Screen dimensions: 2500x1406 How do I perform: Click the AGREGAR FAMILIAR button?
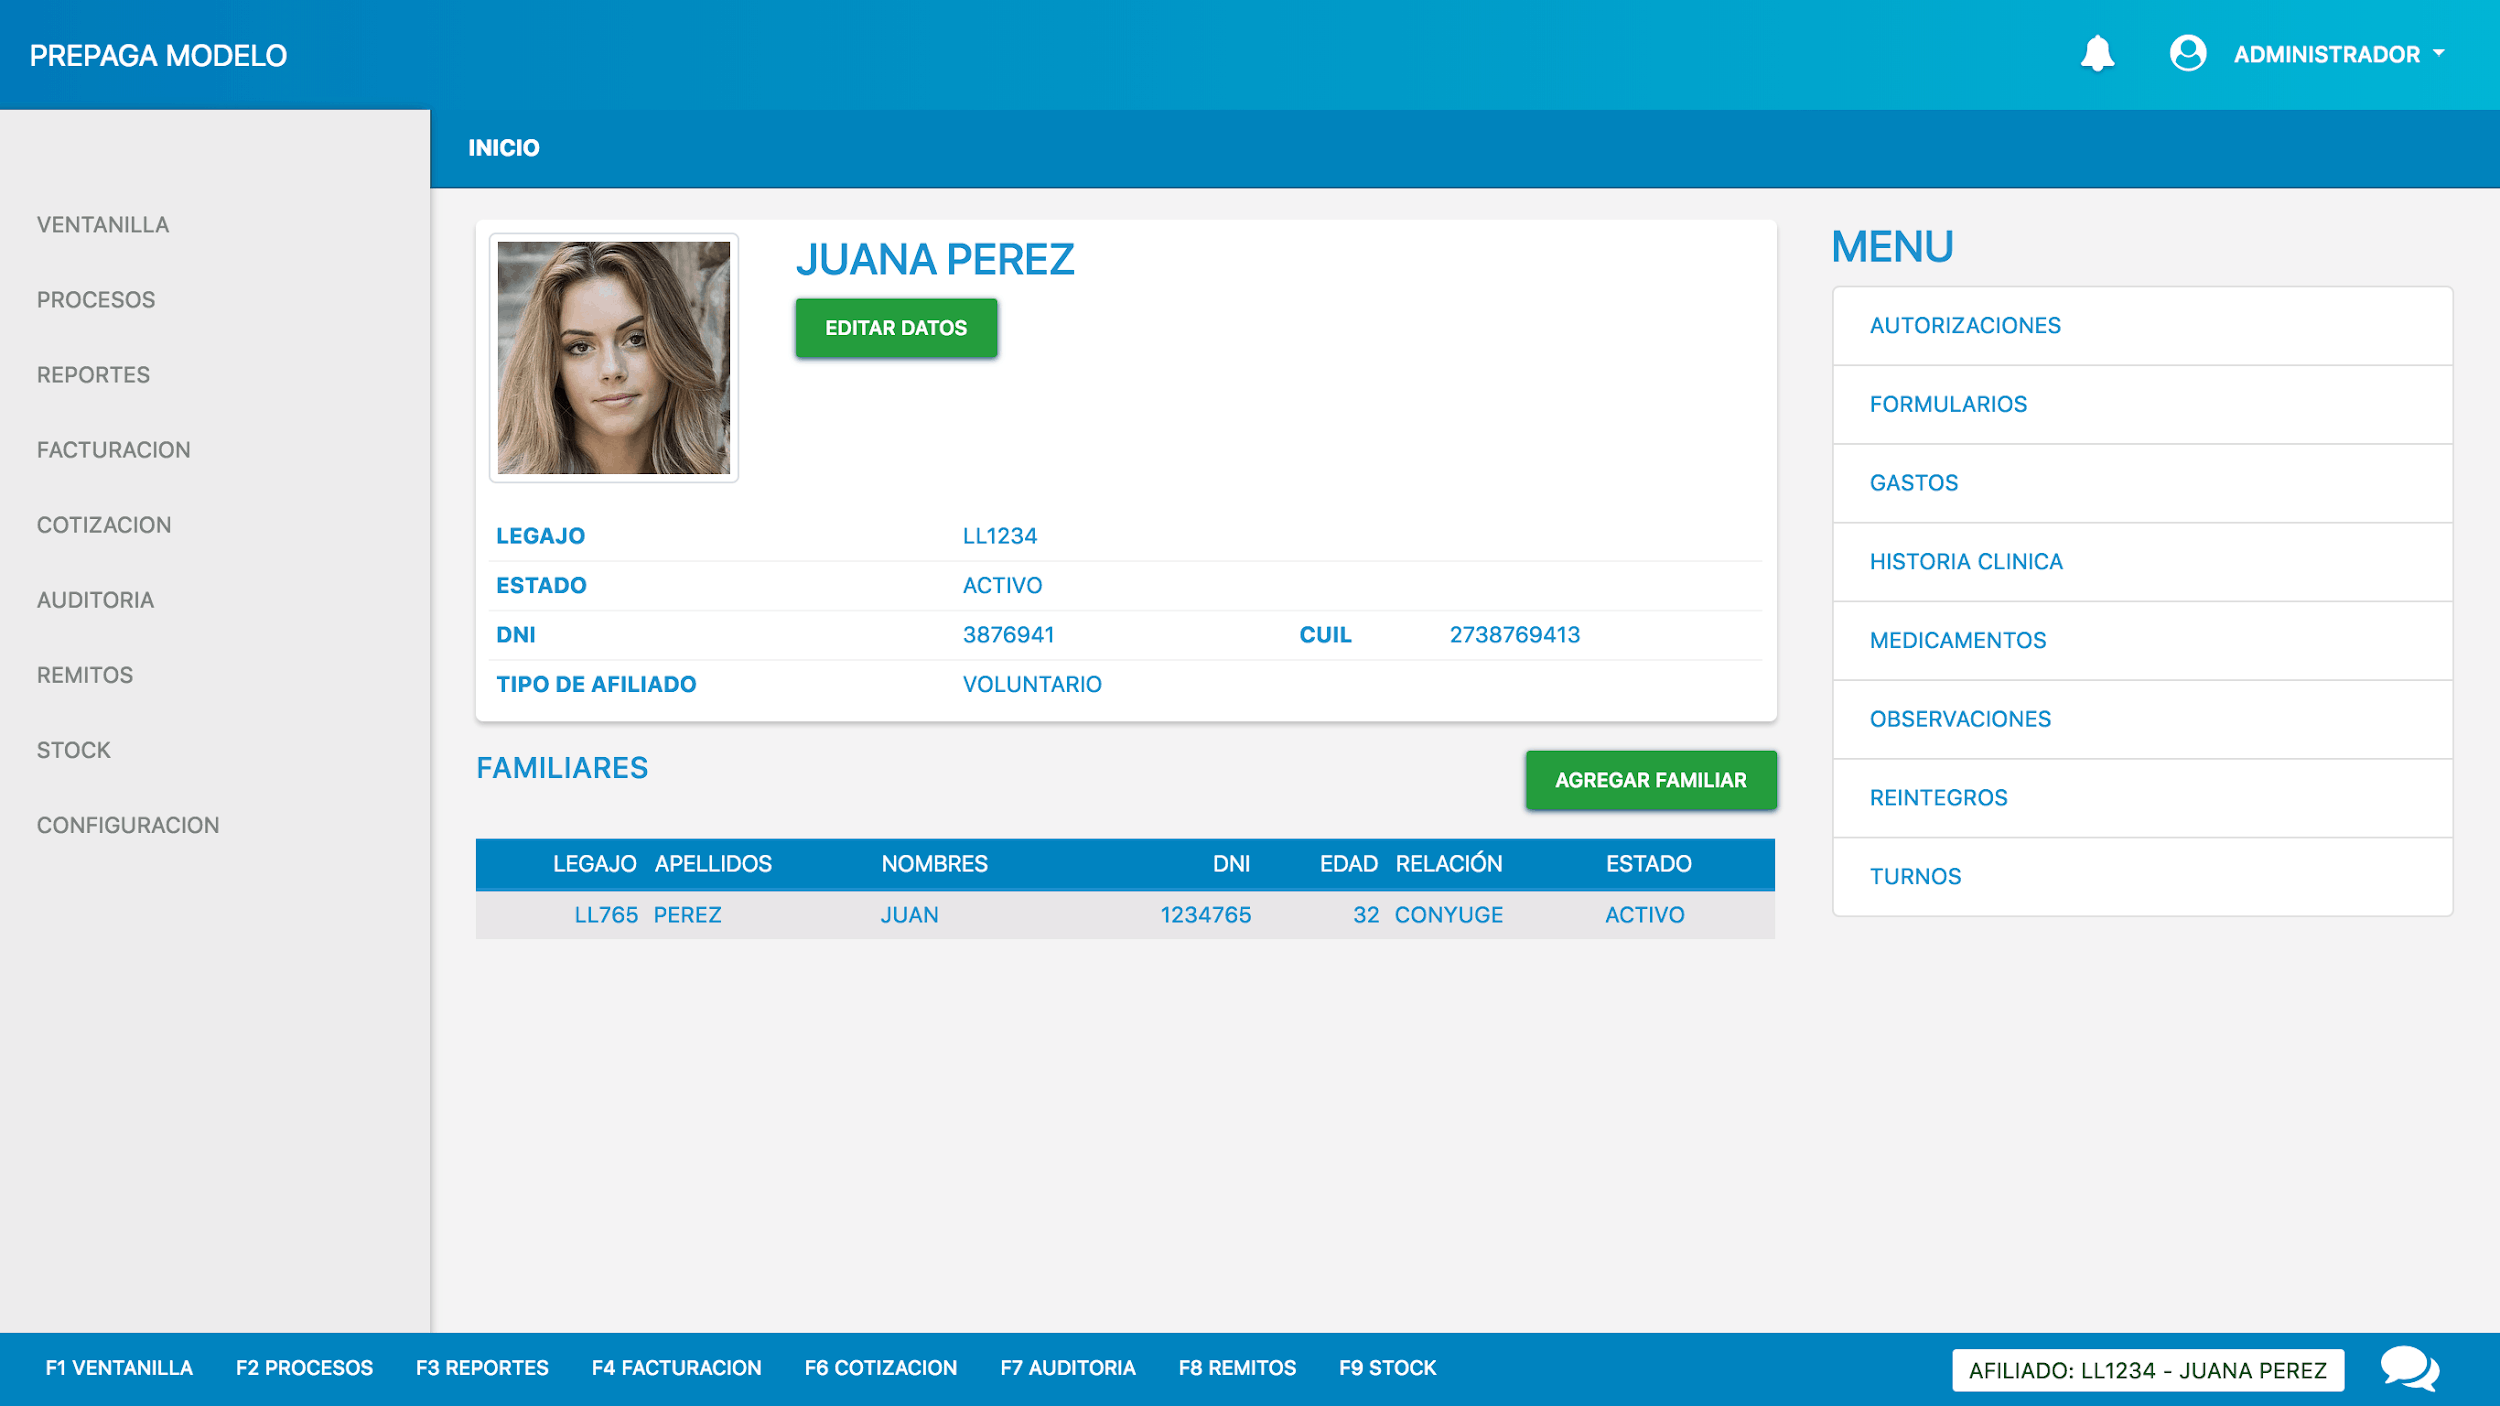coord(1650,780)
